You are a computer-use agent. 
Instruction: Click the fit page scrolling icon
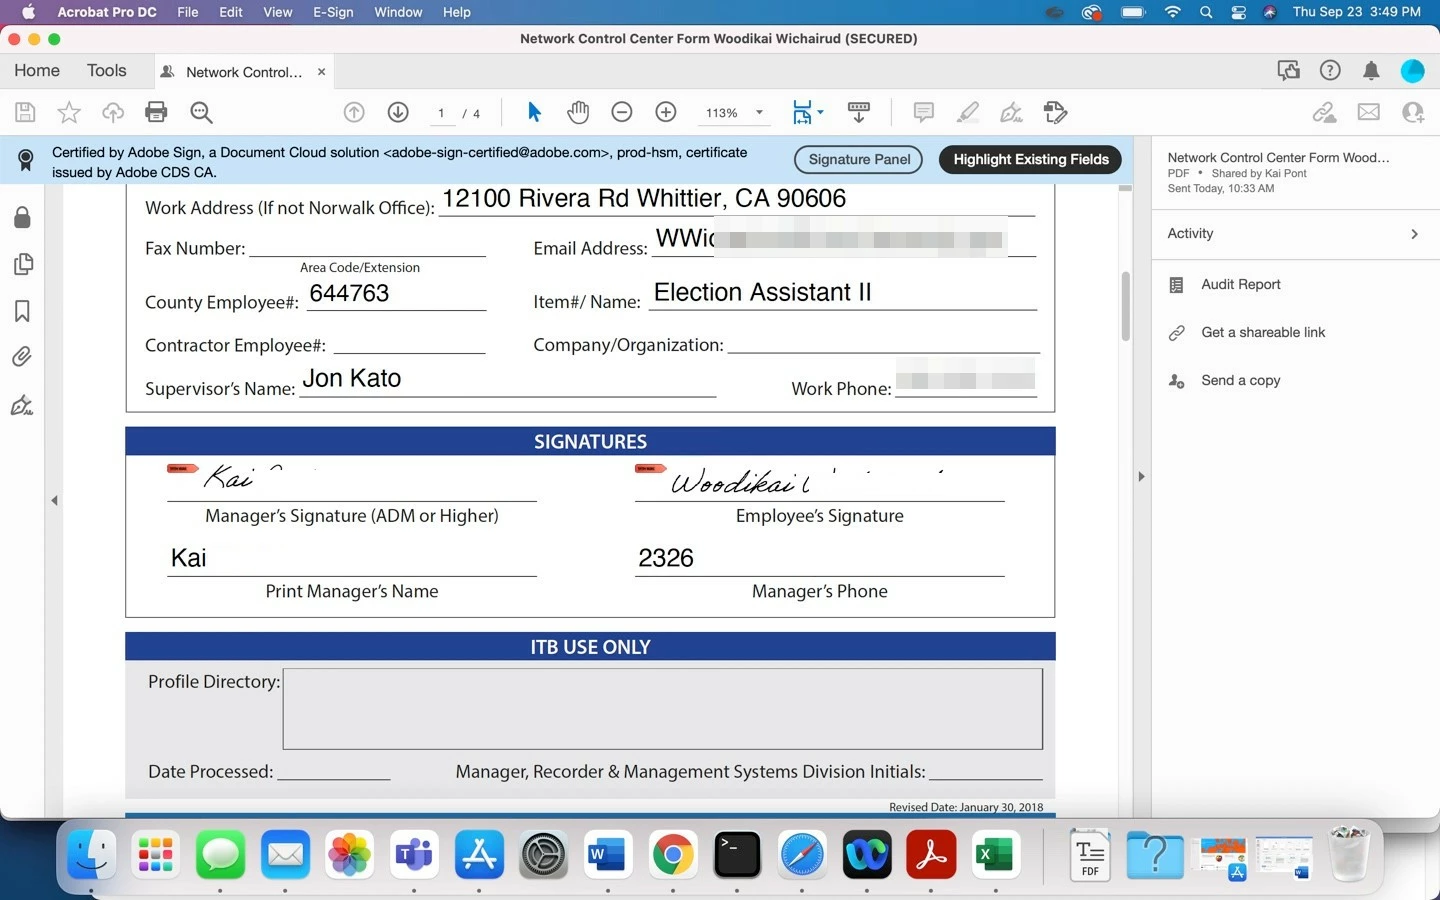click(x=802, y=112)
